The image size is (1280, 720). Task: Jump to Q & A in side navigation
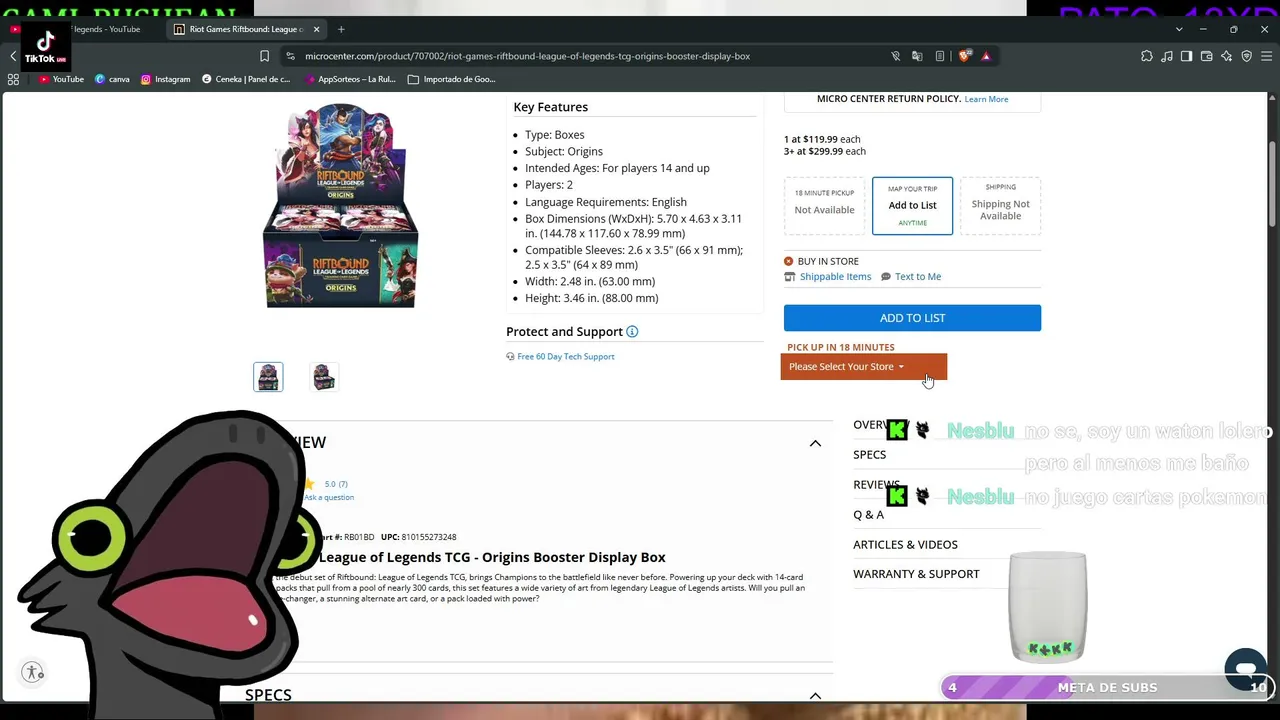[x=868, y=515]
